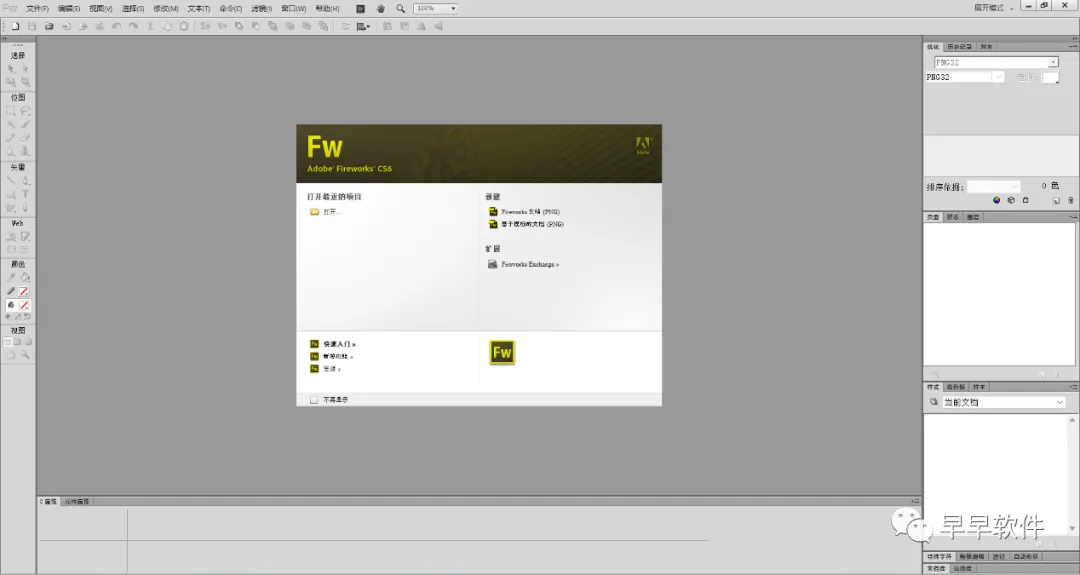
Task: Click the Open folder icon in toolbar
Action: click(x=49, y=26)
